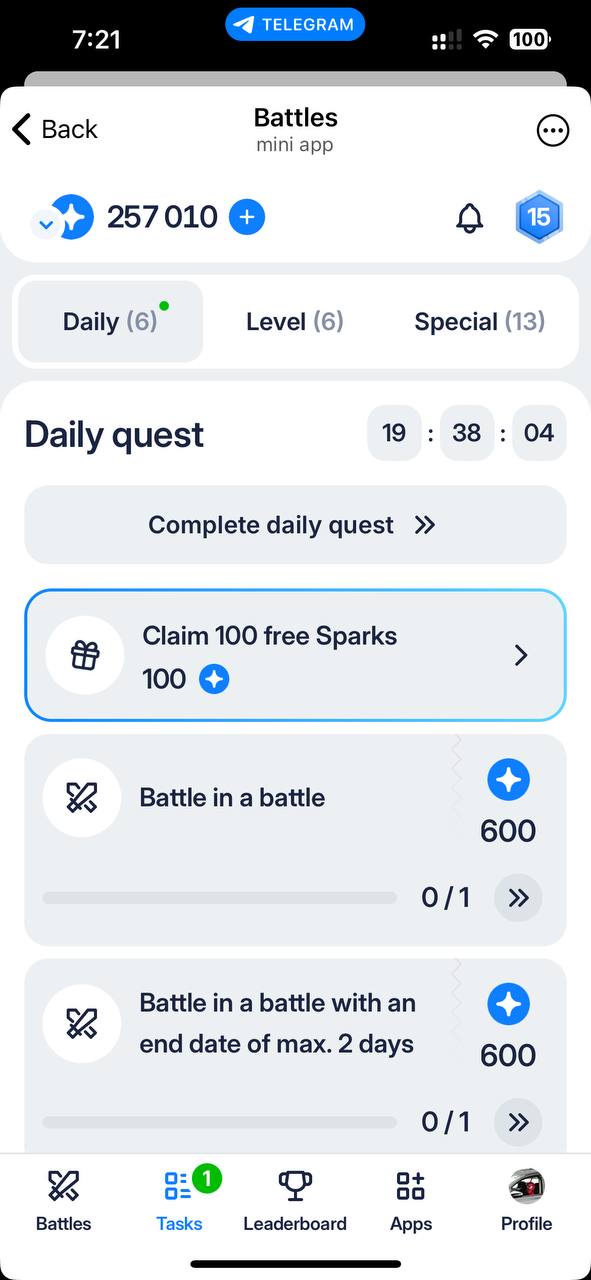Viewport: 591px width, 1280px height.
Task: Open the Claim 100 free Sparks chevron
Action: 520,655
